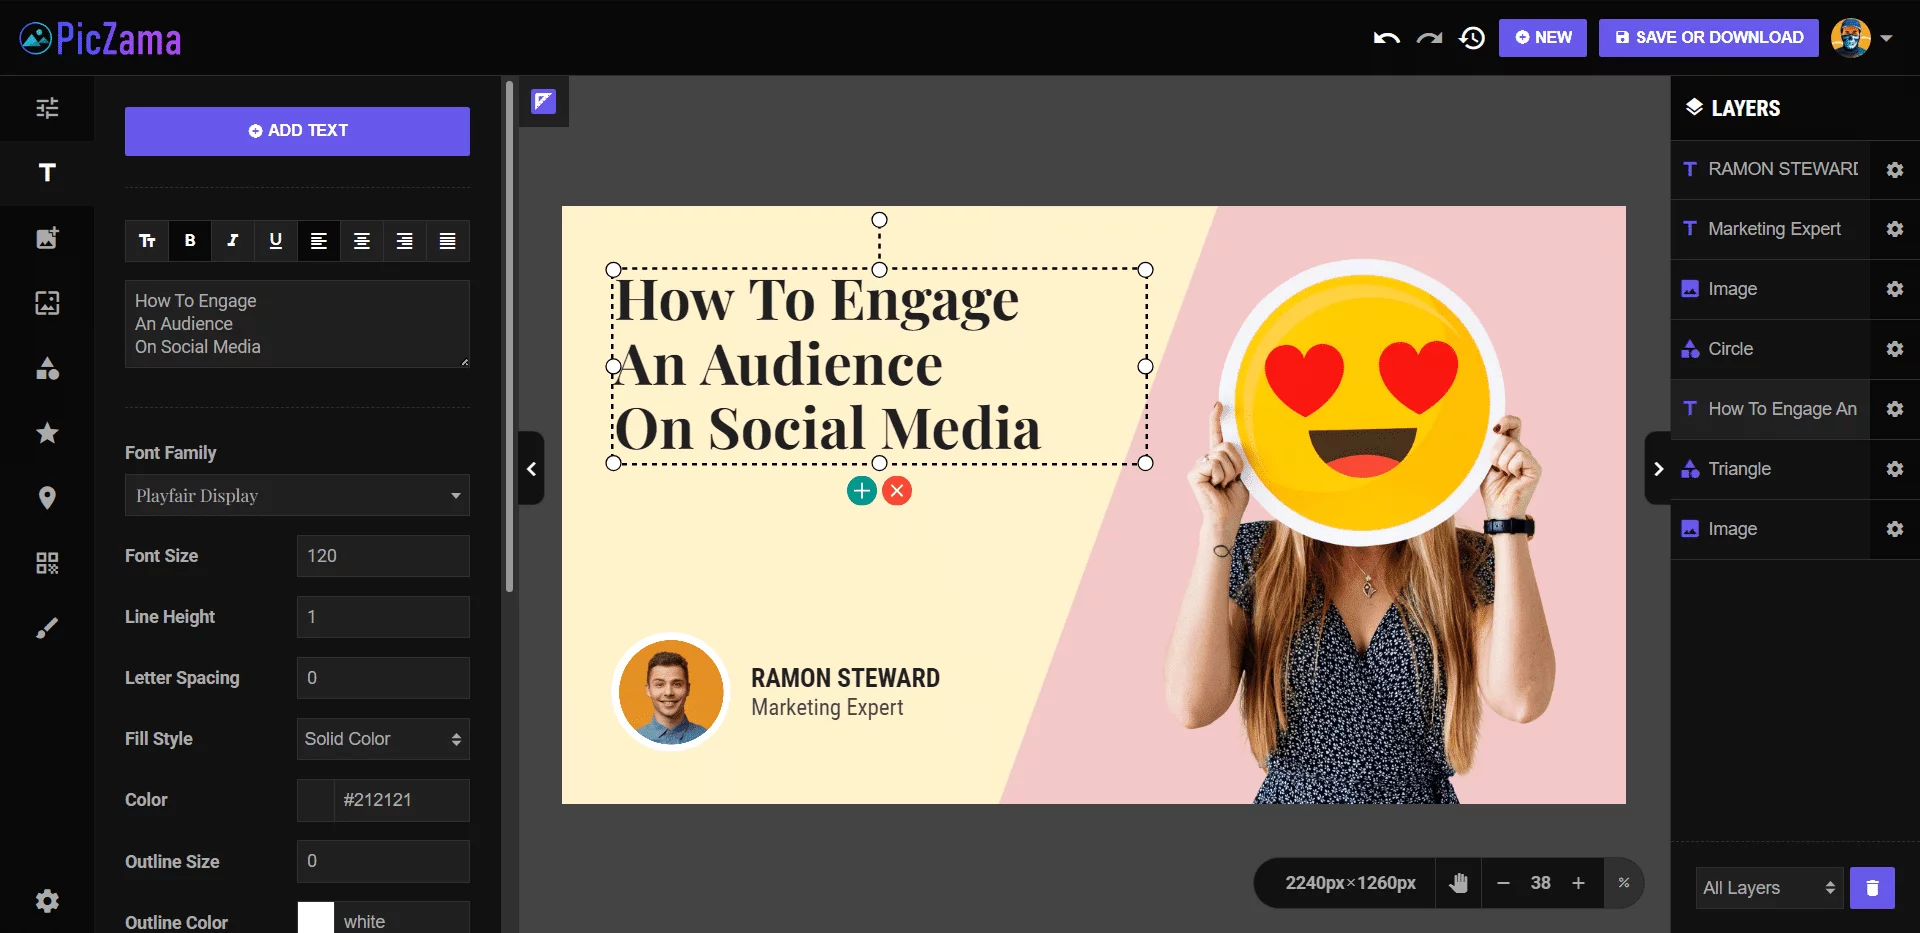Click green plus duplicate button under text

pyautogui.click(x=862, y=491)
